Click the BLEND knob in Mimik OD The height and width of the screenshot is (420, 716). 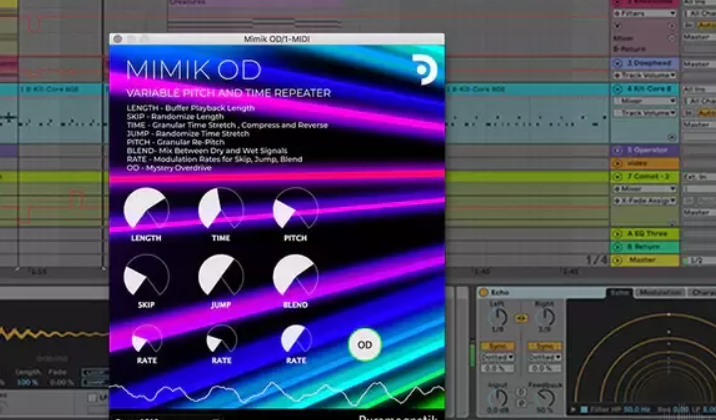tap(295, 275)
